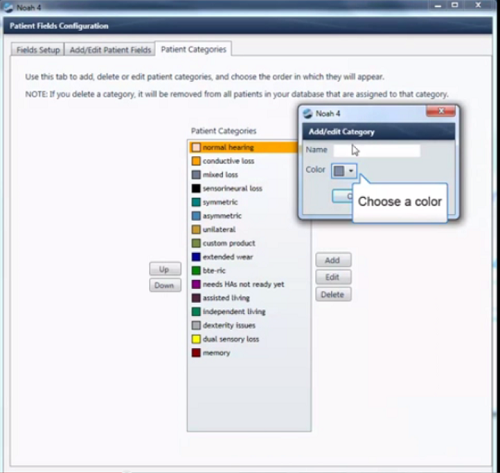
Task: Click the navy swatch beside extended wear
Action: click(x=196, y=257)
